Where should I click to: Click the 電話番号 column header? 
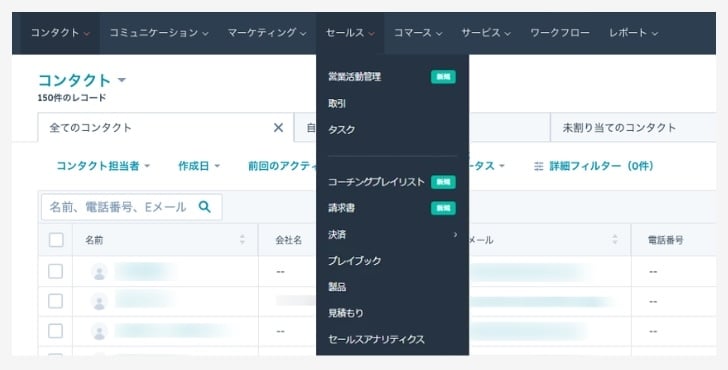(x=666, y=240)
